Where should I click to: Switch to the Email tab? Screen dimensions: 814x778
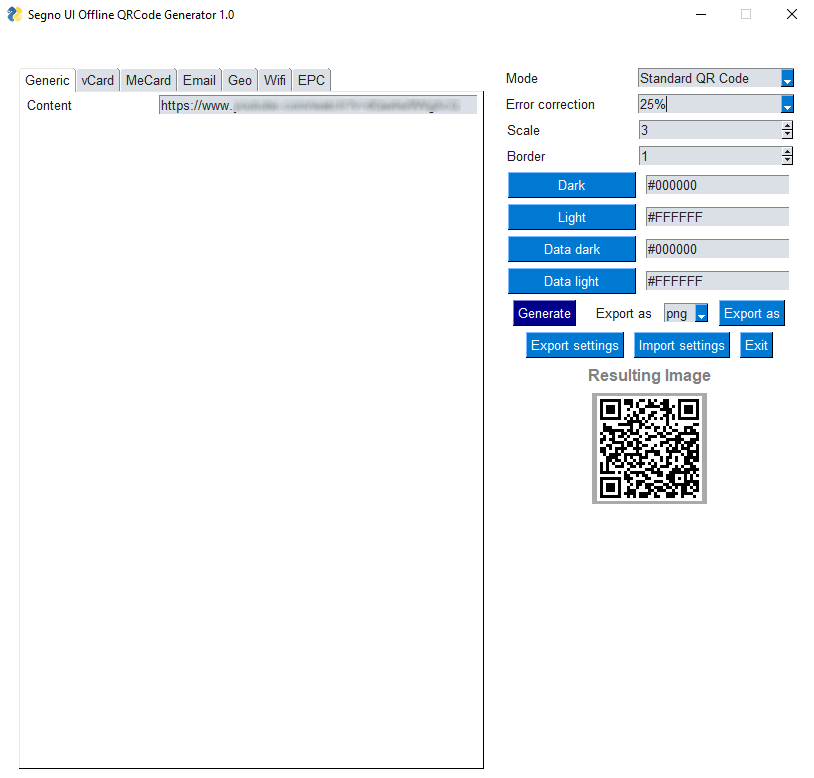point(199,80)
